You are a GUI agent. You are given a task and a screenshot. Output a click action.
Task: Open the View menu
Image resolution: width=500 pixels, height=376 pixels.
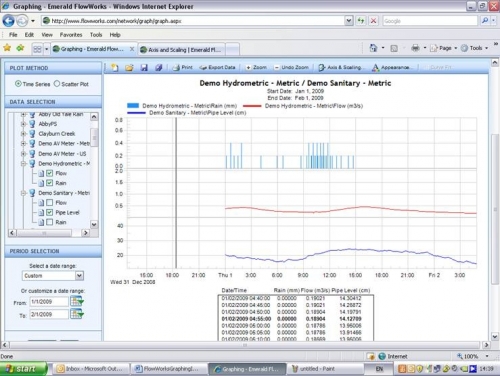click(x=47, y=35)
